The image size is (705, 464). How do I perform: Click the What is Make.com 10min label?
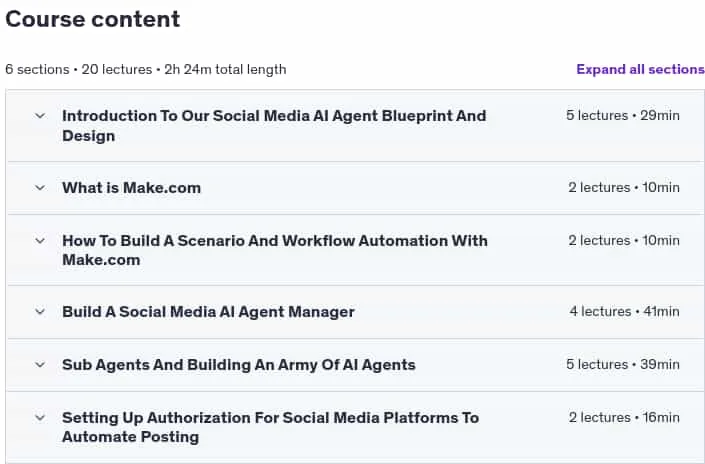pos(624,187)
